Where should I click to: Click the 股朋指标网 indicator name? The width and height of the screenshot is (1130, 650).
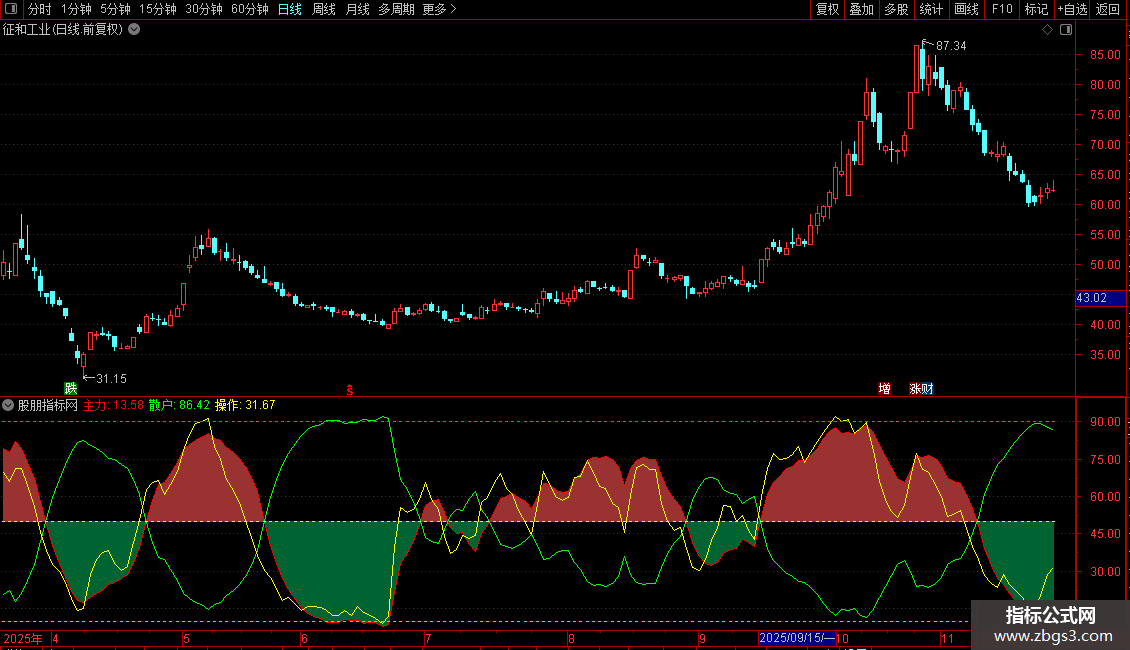coord(48,405)
